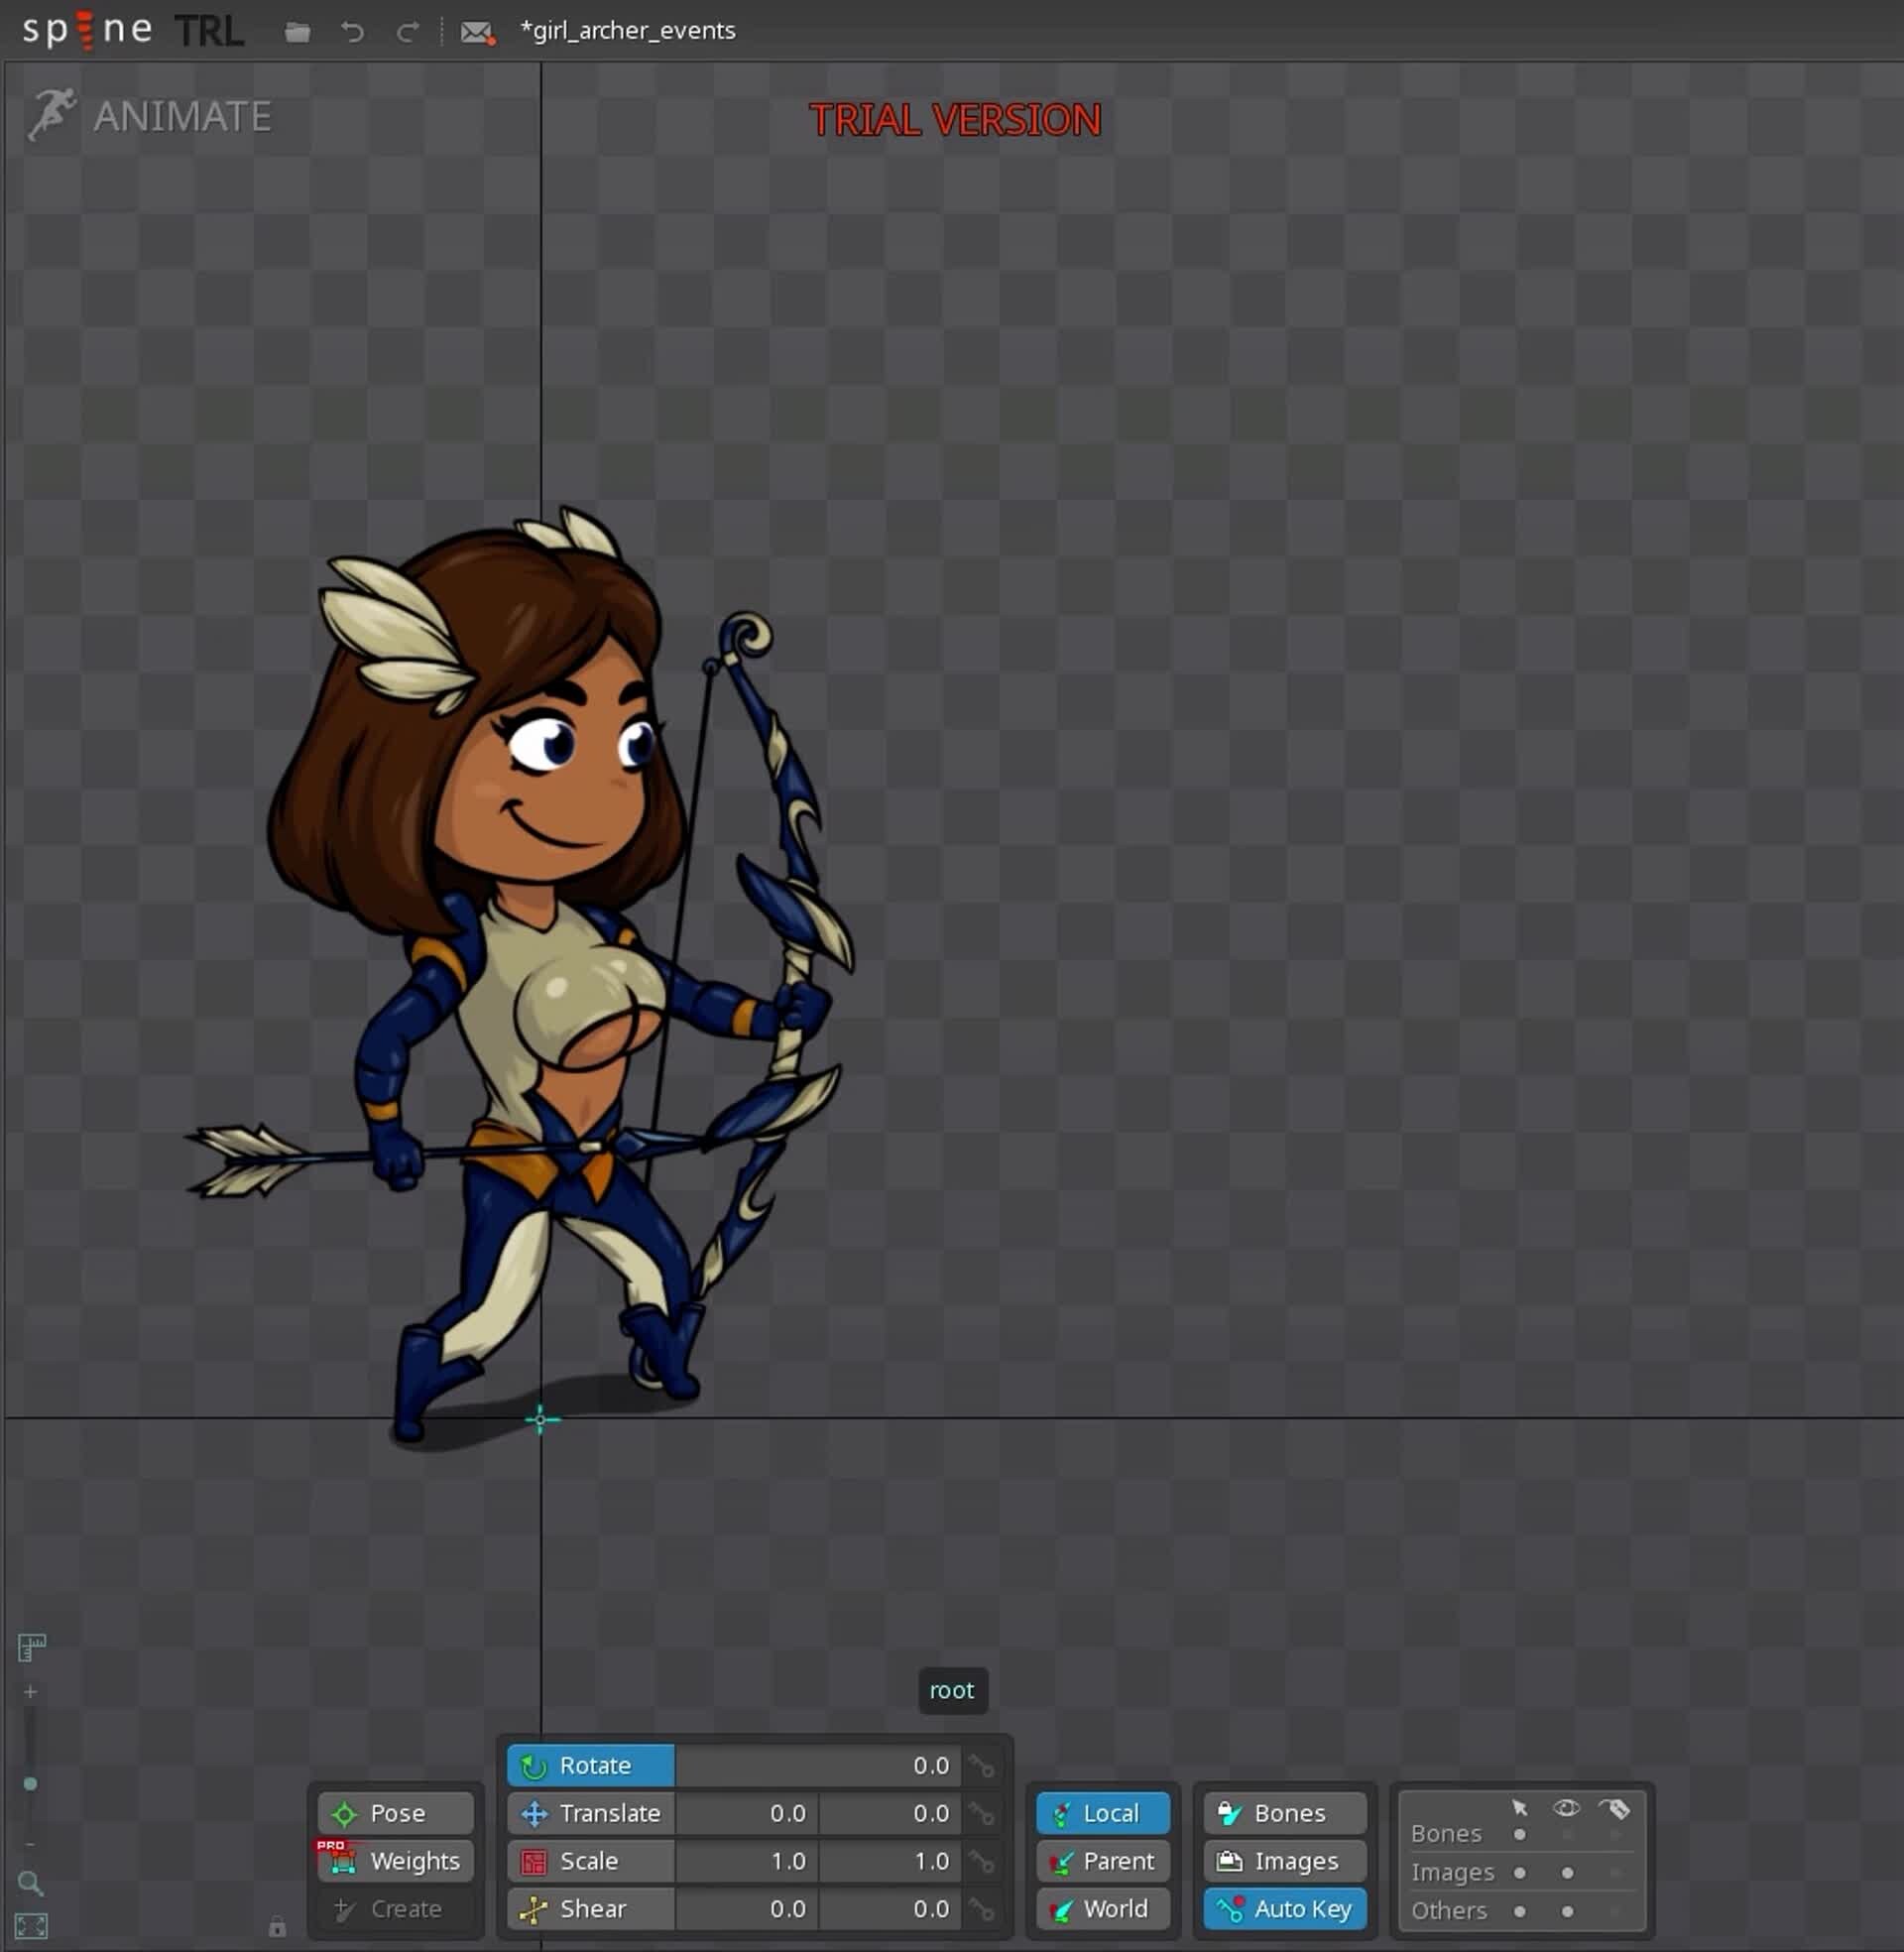Screen dimensions: 1904x1952
Task: Open a project using the folder icon
Action: pos(298,31)
